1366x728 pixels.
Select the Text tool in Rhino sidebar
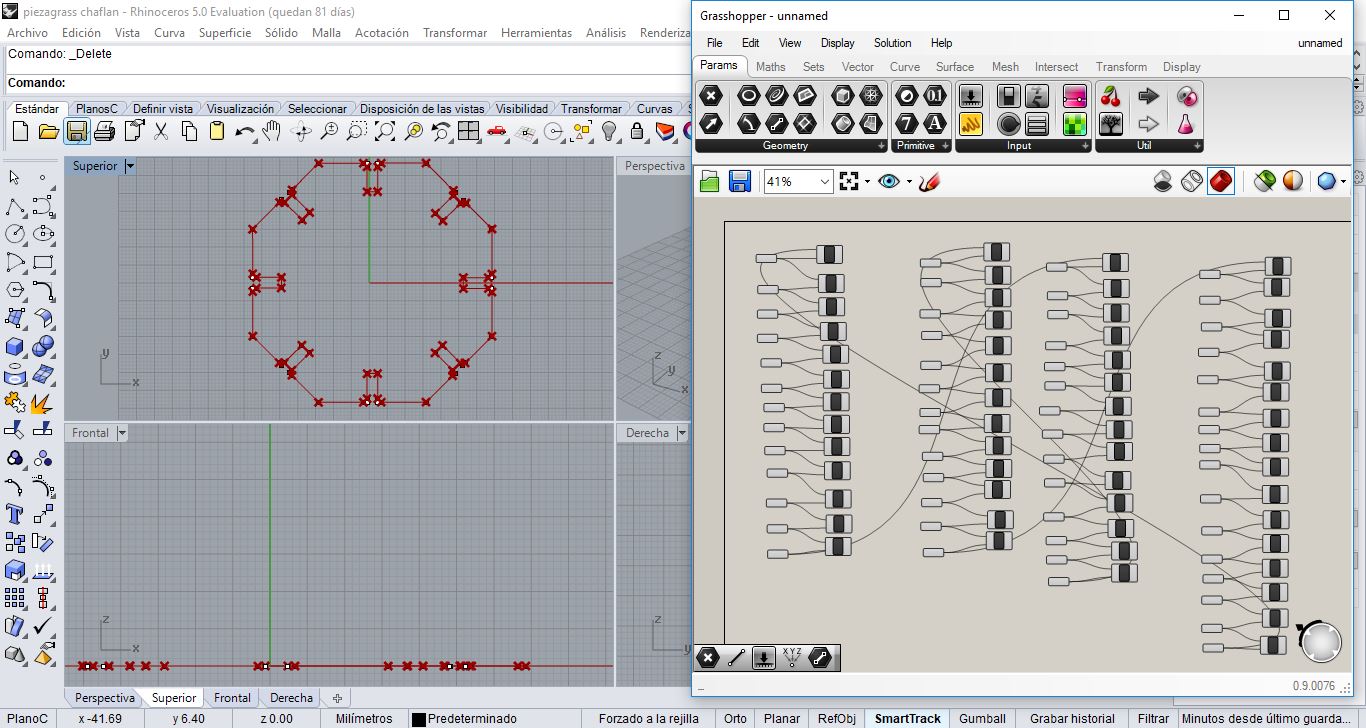point(15,514)
